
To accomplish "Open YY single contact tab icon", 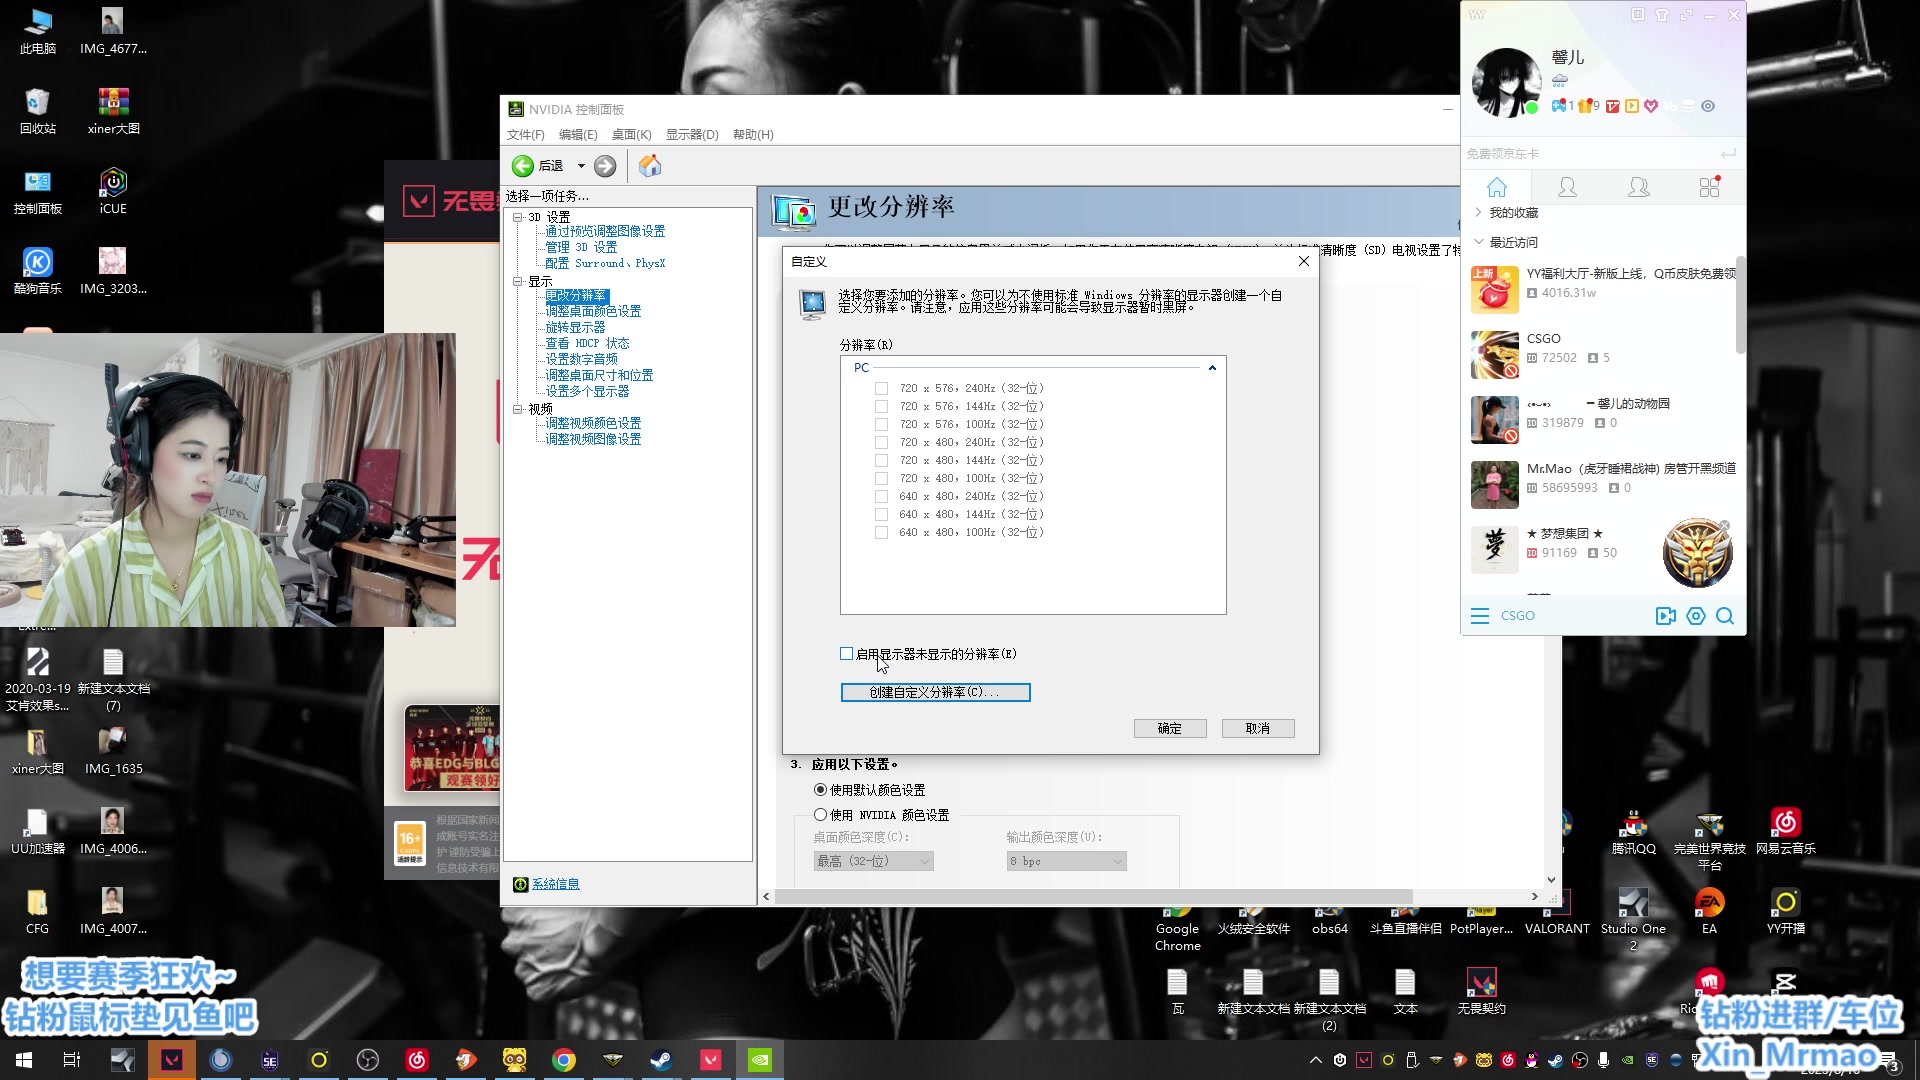I will pyautogui.click(x=1568, y=187).
